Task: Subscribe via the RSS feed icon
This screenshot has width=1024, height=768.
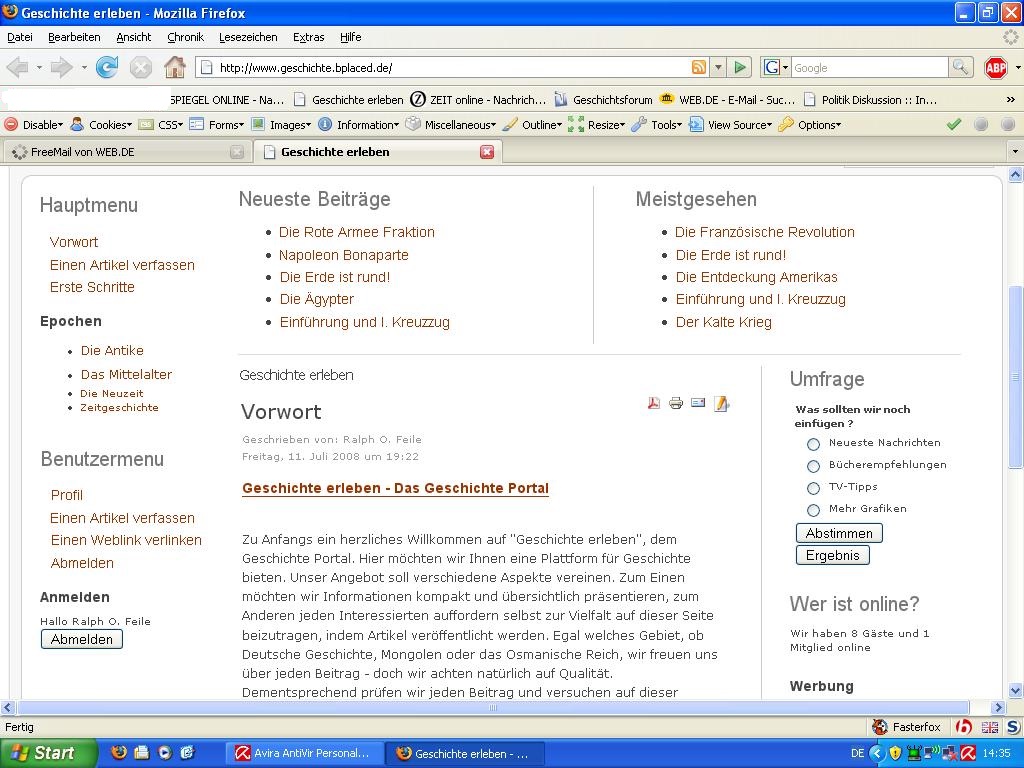Action: click(x=698, y=67)
